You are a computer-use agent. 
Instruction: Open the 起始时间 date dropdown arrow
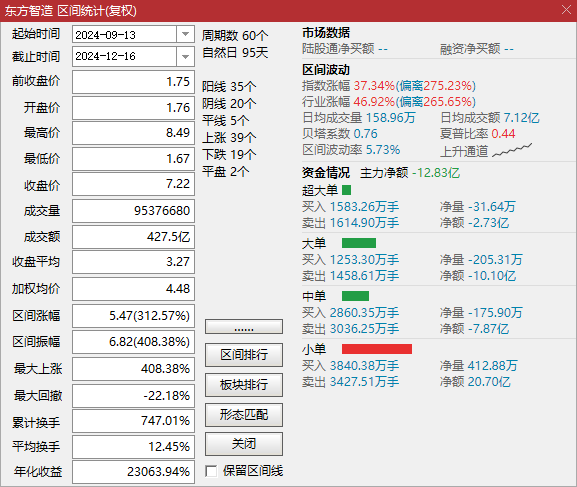pos(185,35)
